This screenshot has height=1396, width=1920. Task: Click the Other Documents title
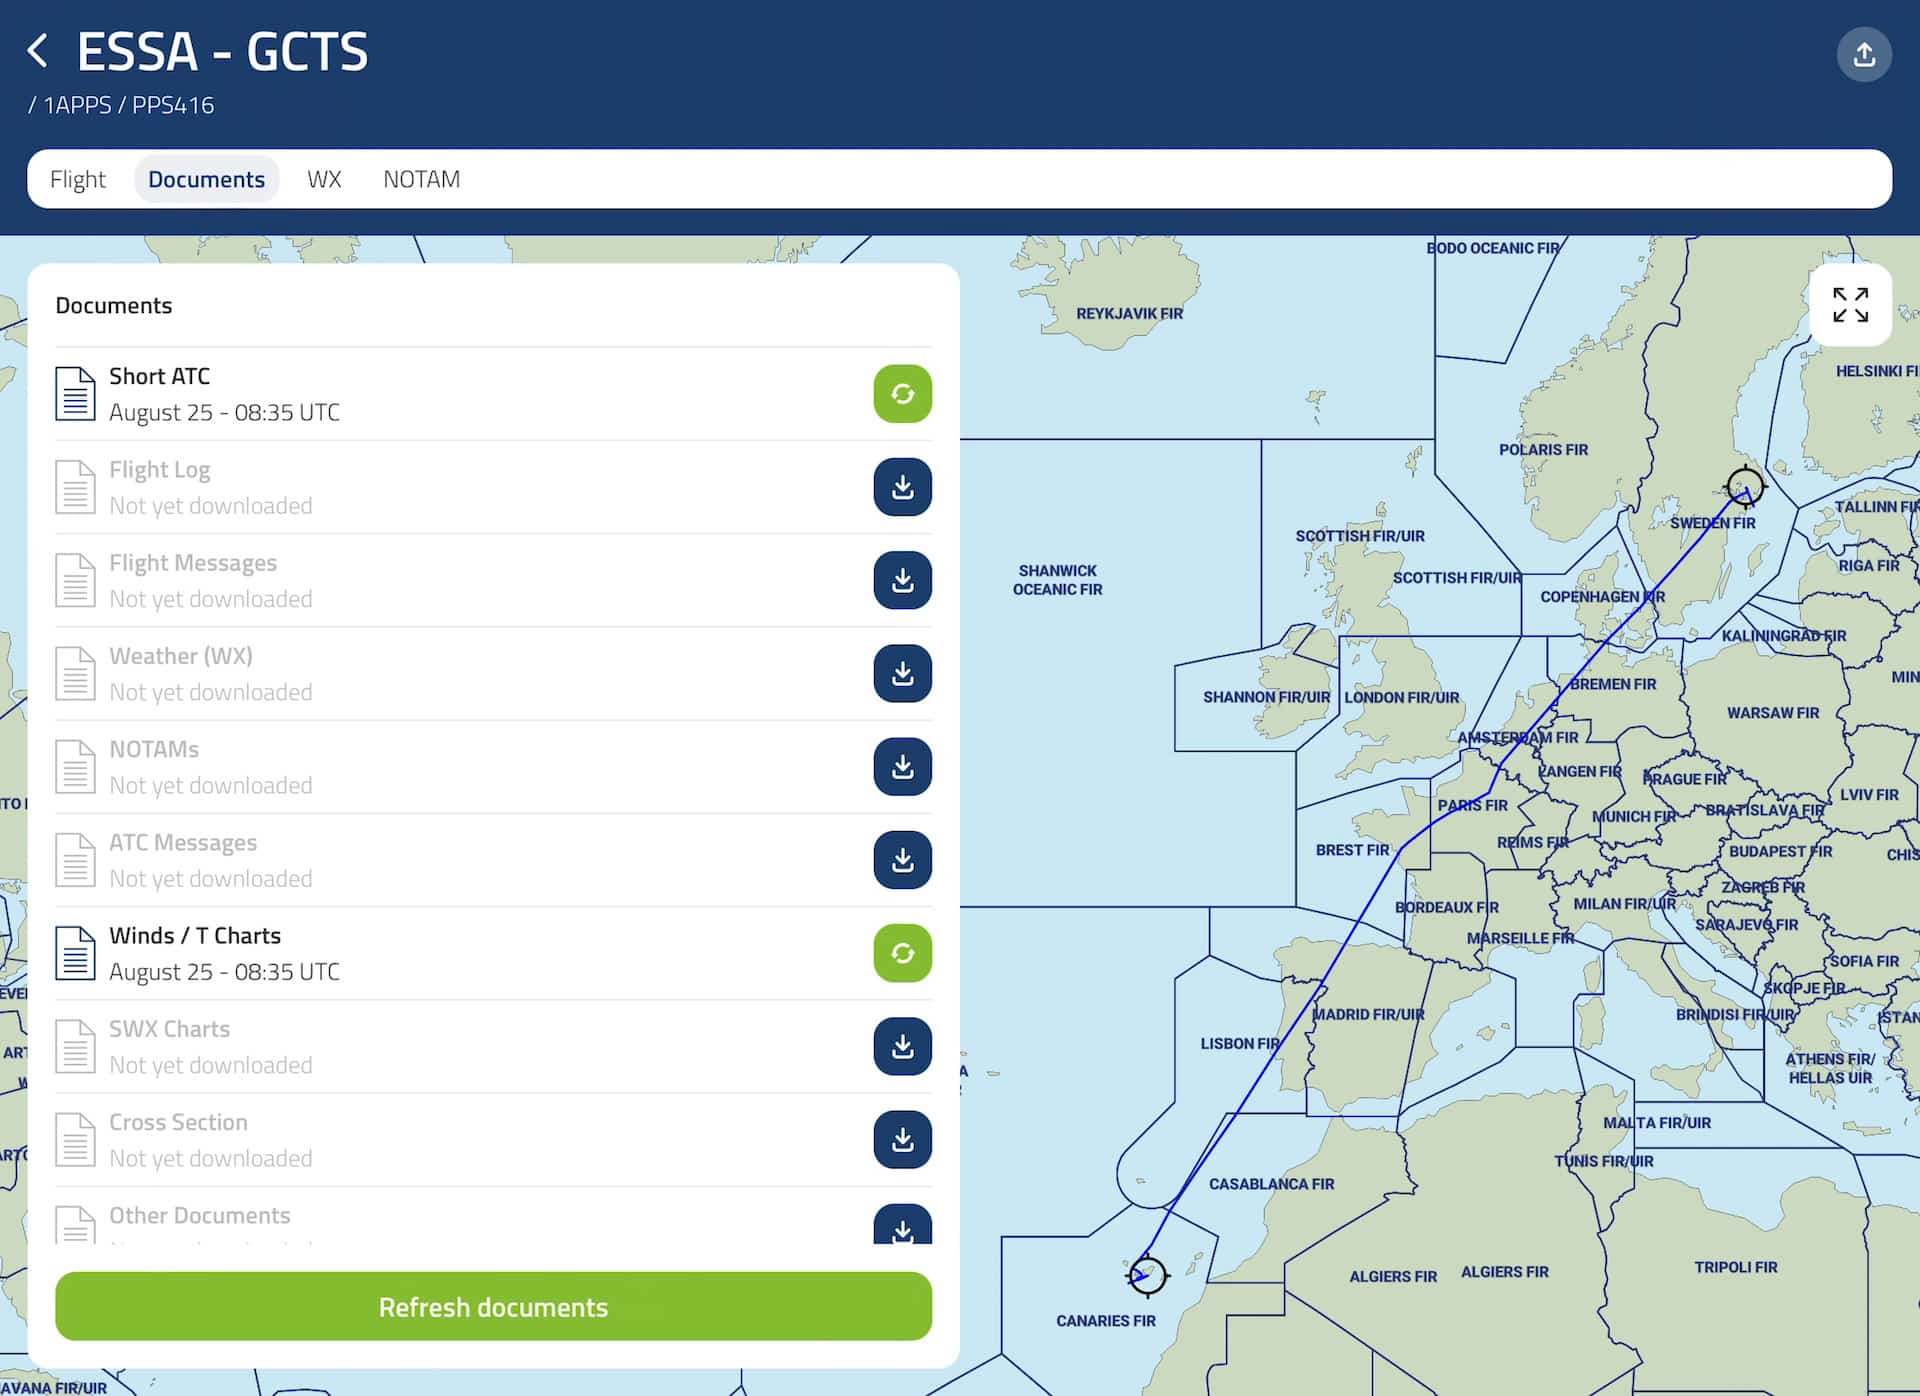click(199, 1215)
